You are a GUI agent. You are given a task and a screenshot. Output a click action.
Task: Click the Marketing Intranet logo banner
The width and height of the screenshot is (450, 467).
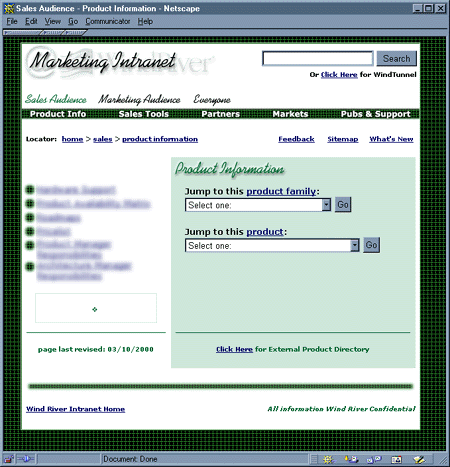click(120, 62)
